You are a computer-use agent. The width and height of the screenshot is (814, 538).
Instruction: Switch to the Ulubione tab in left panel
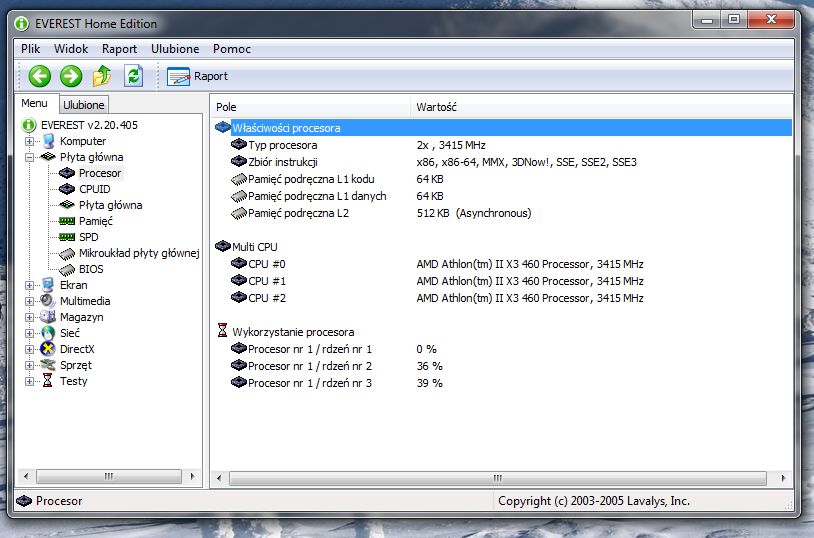click(84, 105)
